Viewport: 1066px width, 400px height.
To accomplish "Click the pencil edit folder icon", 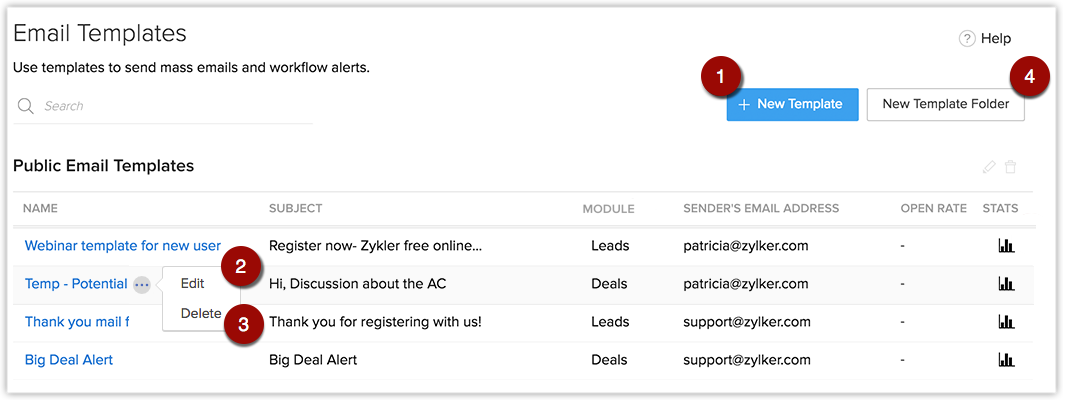I will pyautogui.click(x=989, y=167).
